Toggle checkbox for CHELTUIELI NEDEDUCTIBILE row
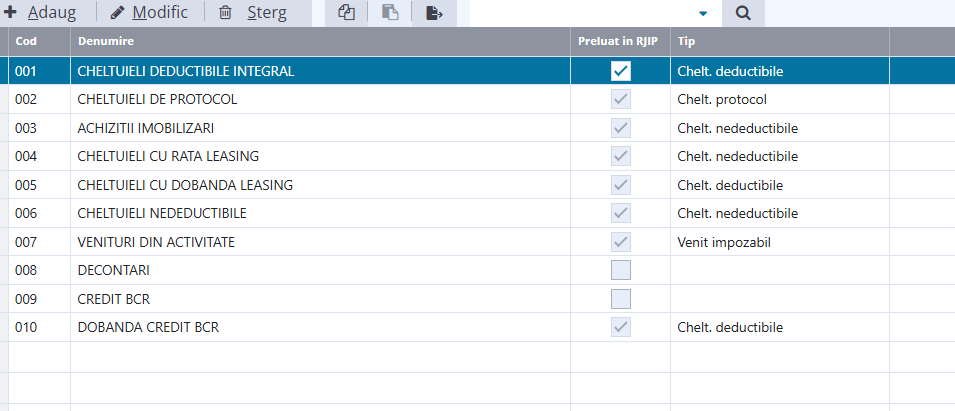The image size is (955, 411). (621, 213)
